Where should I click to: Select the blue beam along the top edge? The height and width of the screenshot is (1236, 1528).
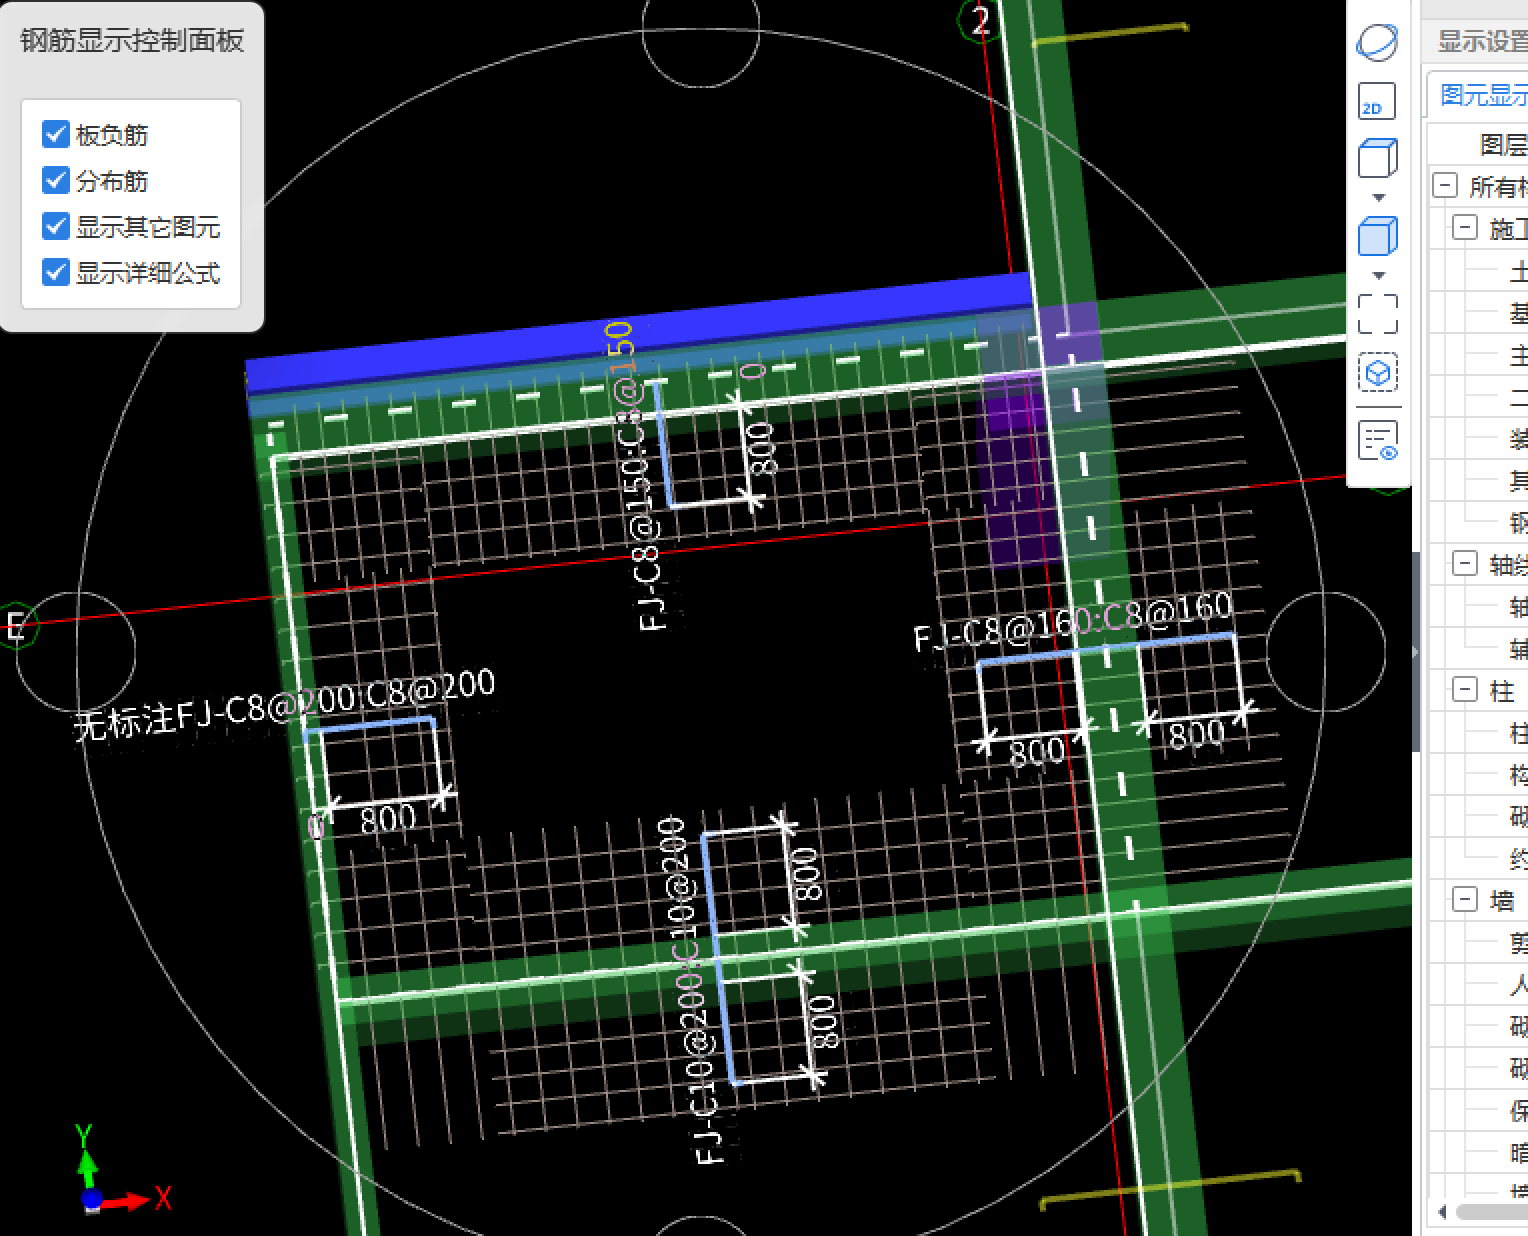tap(638, 335)
